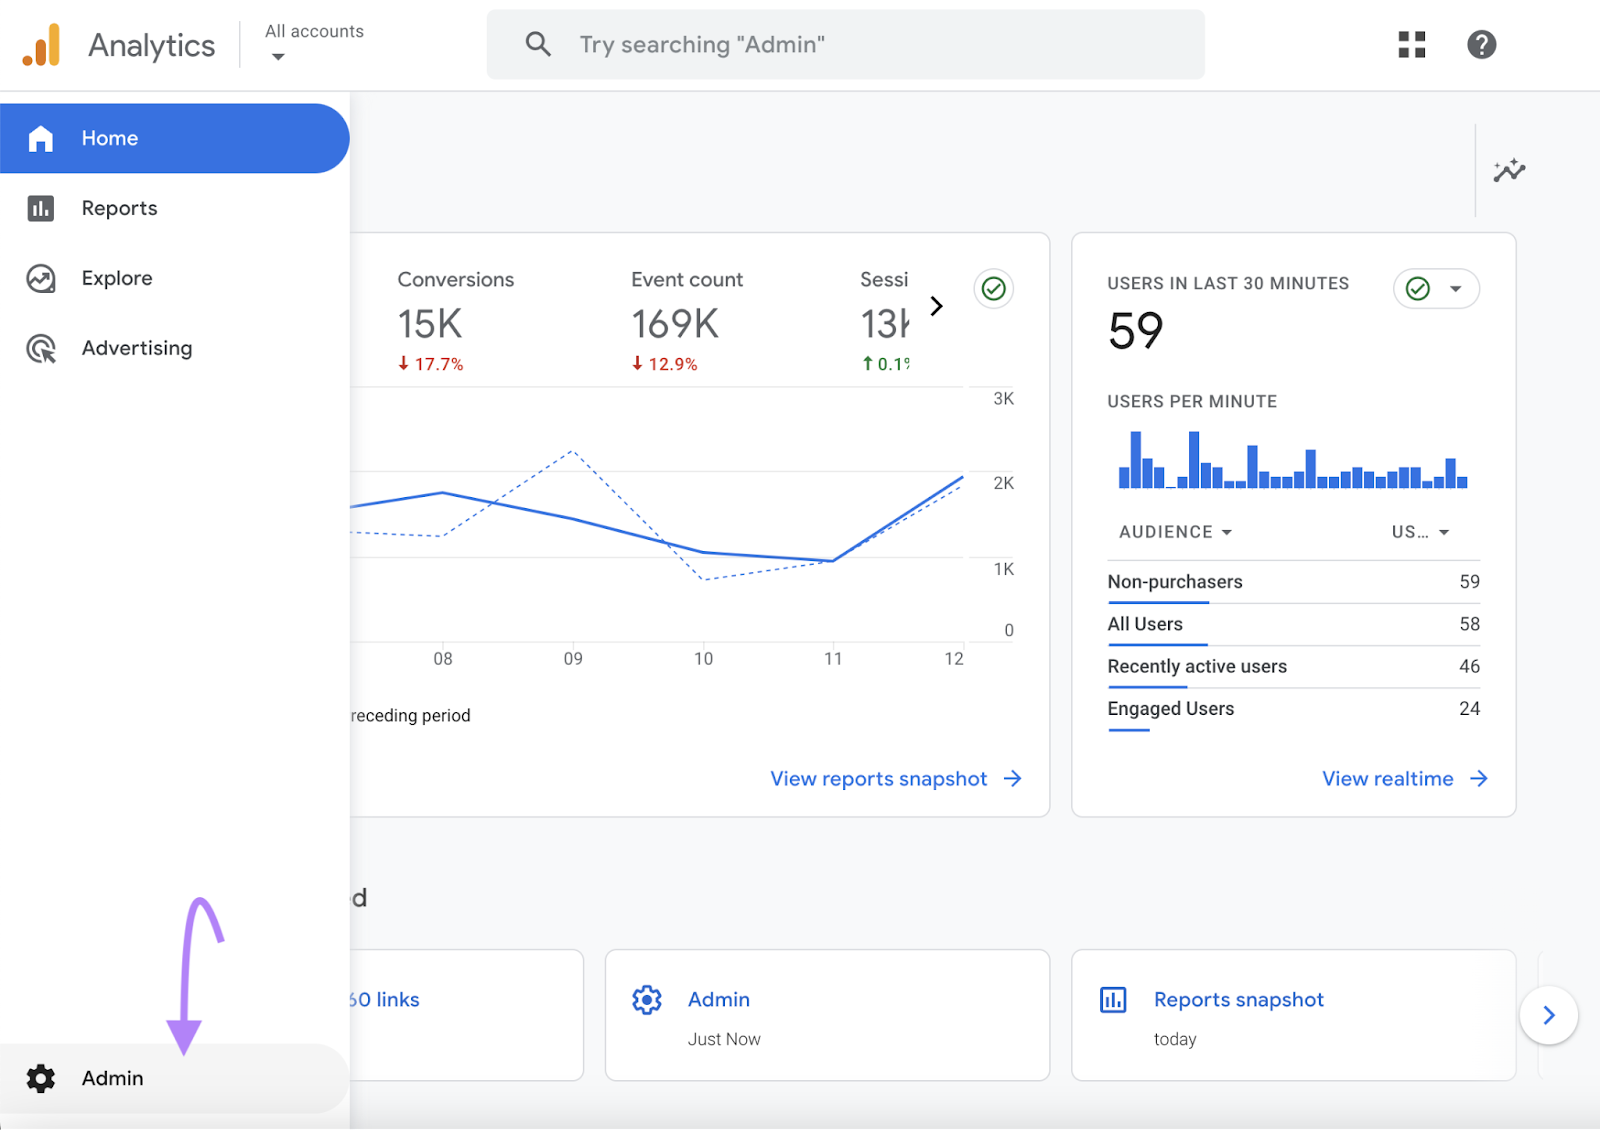Select Advertising from the navigation menu

click(137, 348)
